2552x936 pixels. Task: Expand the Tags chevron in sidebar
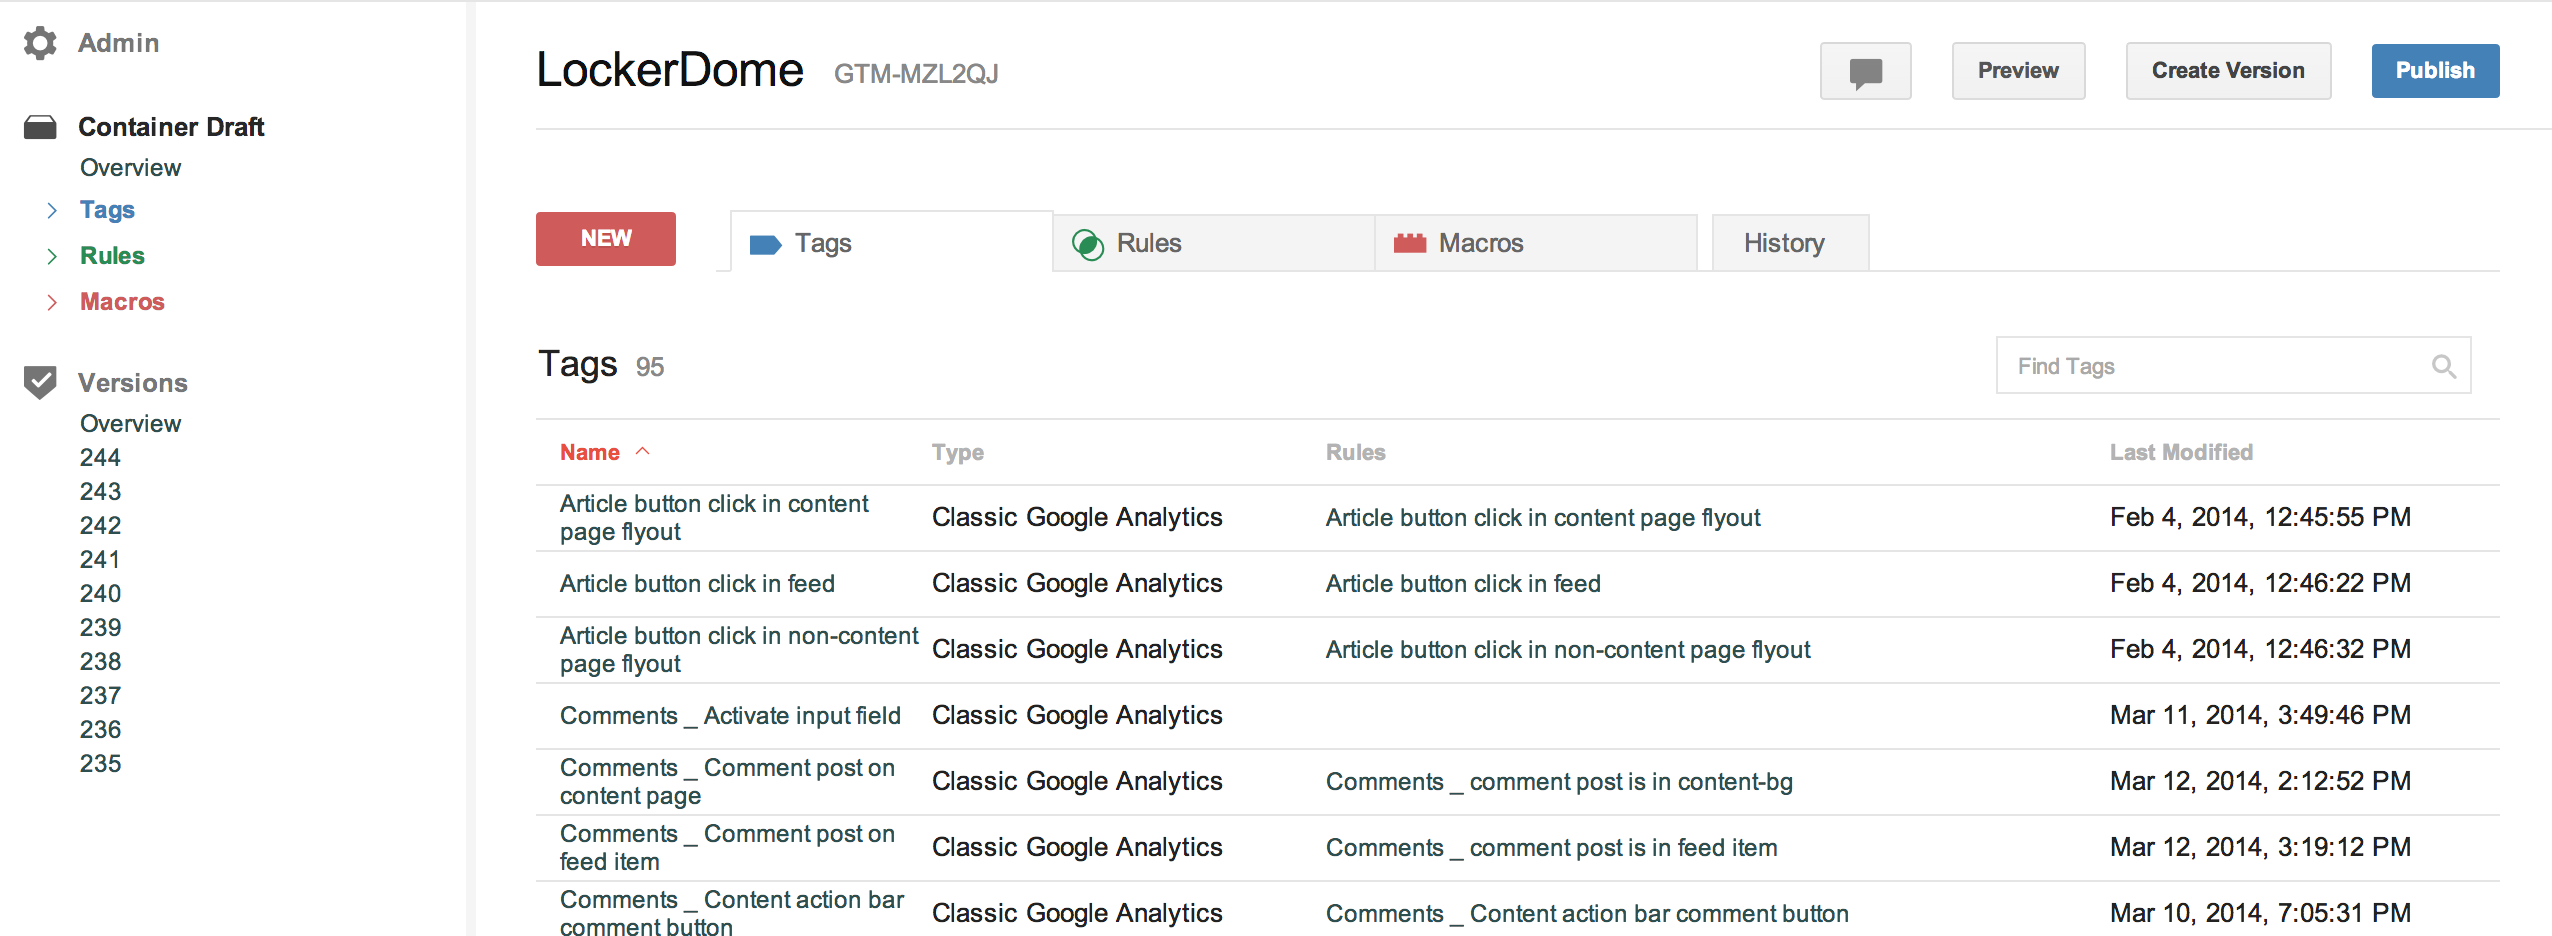coord(52,210)
